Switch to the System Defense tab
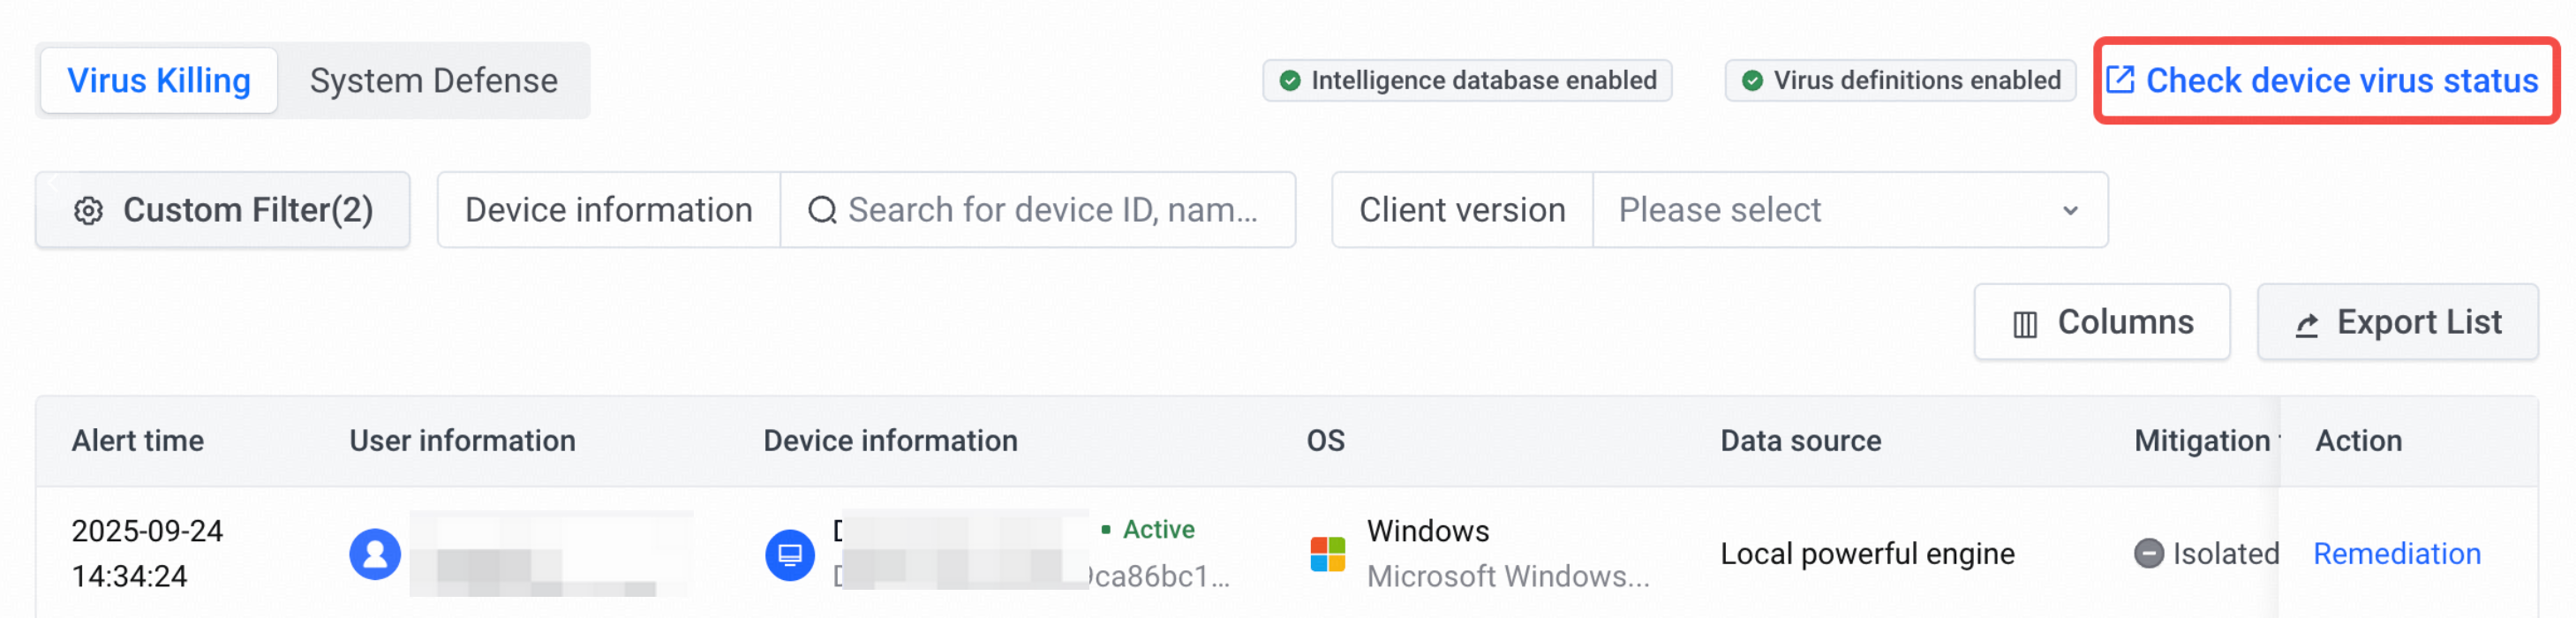Image resolution: width=2576 pixels, height=618 pixels. pos(434,80)
